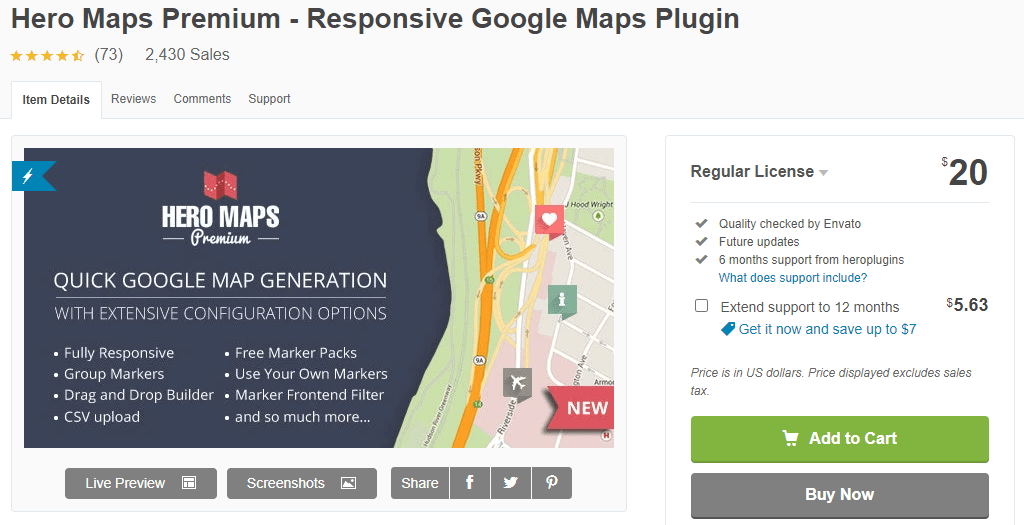Click the 2,430 Sales text
This screenshot has width=1024, height=525.
(187, 55)
